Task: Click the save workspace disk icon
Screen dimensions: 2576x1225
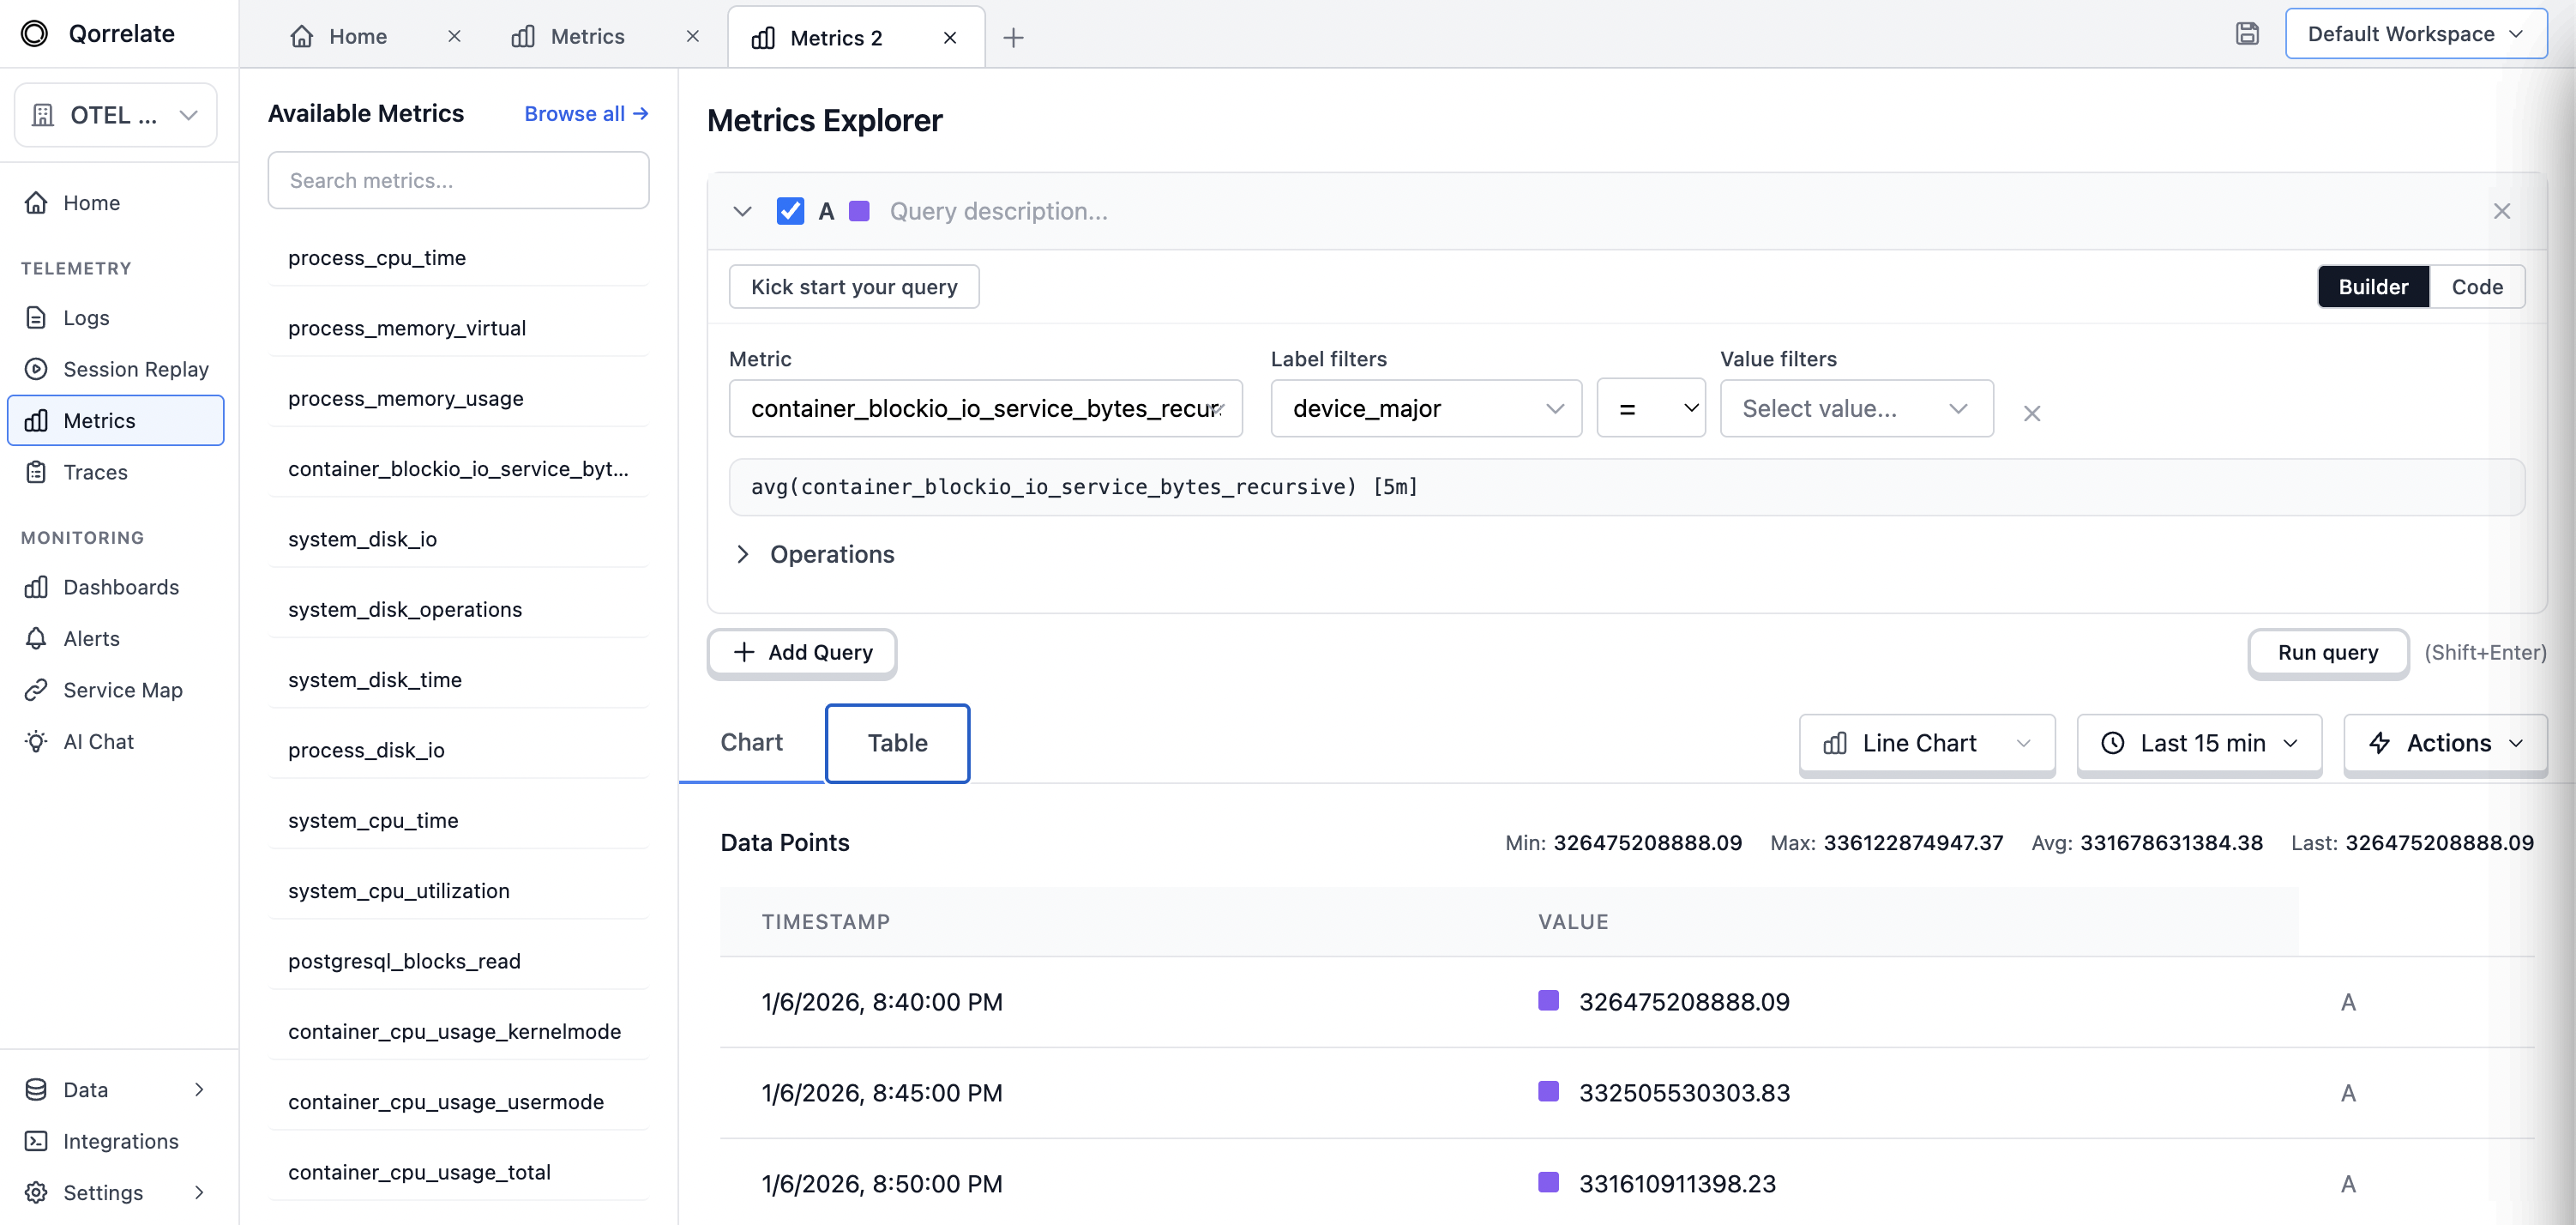Action: (2248, 33)
